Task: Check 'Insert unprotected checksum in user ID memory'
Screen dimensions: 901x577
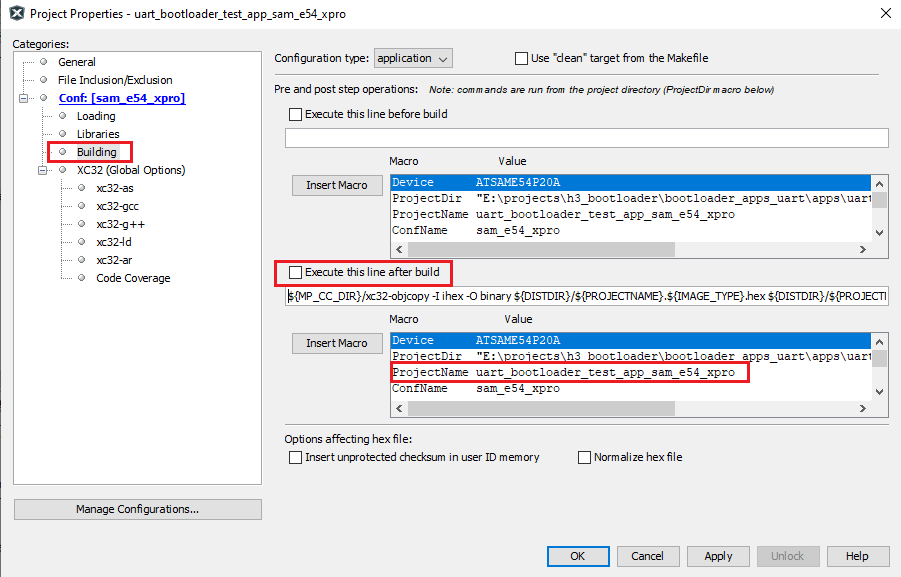Action: click(x=296, y=457)
